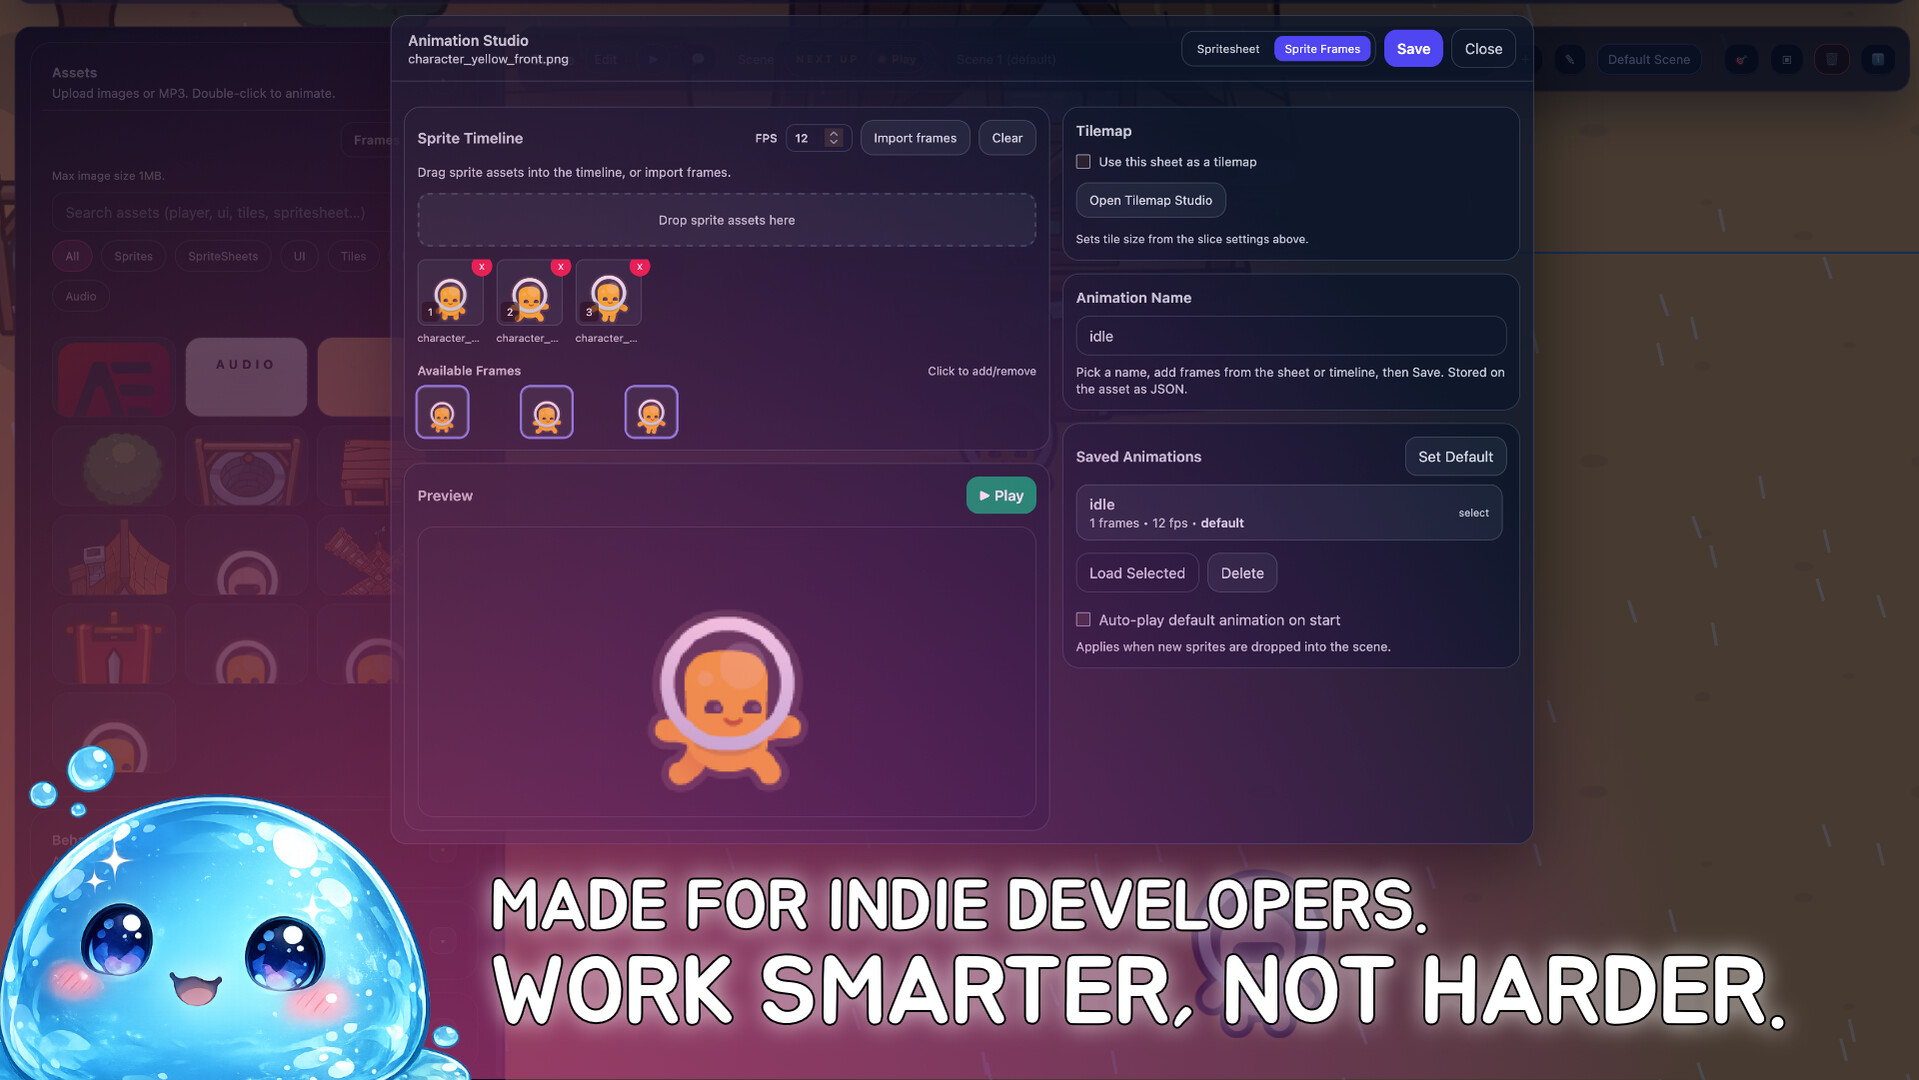
Task: Remove frame 2 from the sprite timeline
Action: click(561, 267)
